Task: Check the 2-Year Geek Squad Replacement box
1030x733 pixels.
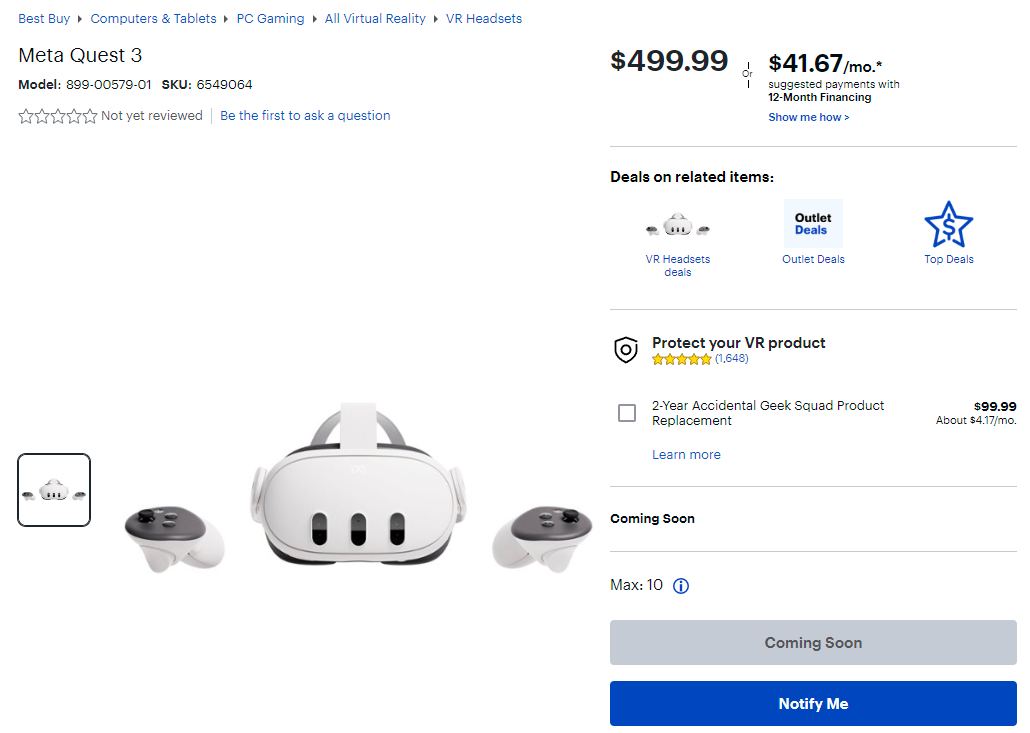Action: 627,413
